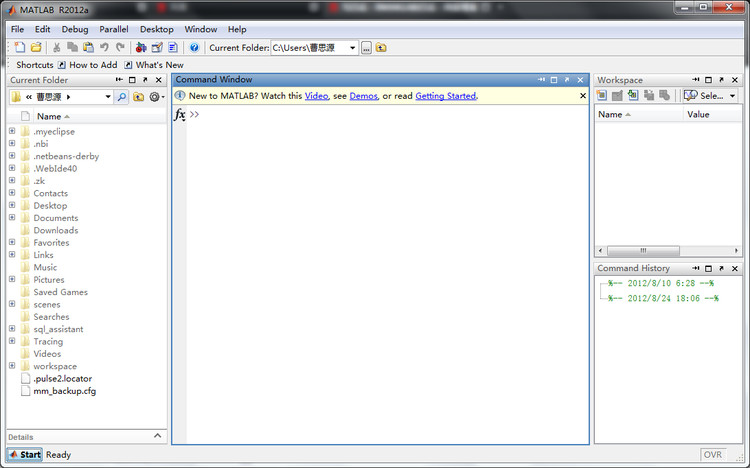The width and height of the screenshot is (750, 468).
Task: Open the Profiler icon in toolbar
Action: (173, 47)
